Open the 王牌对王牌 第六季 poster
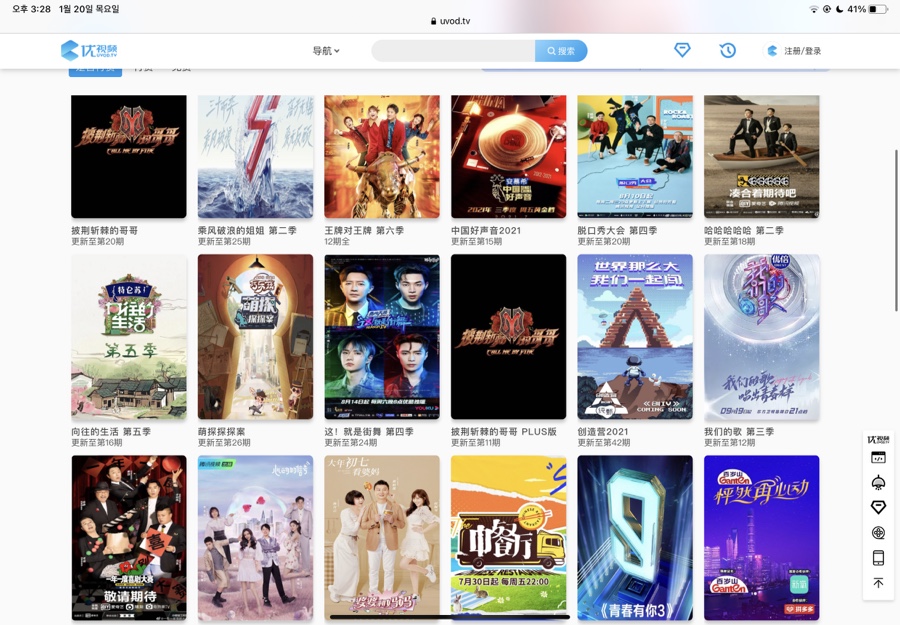The image size is (900, 625). pos(382,156)
